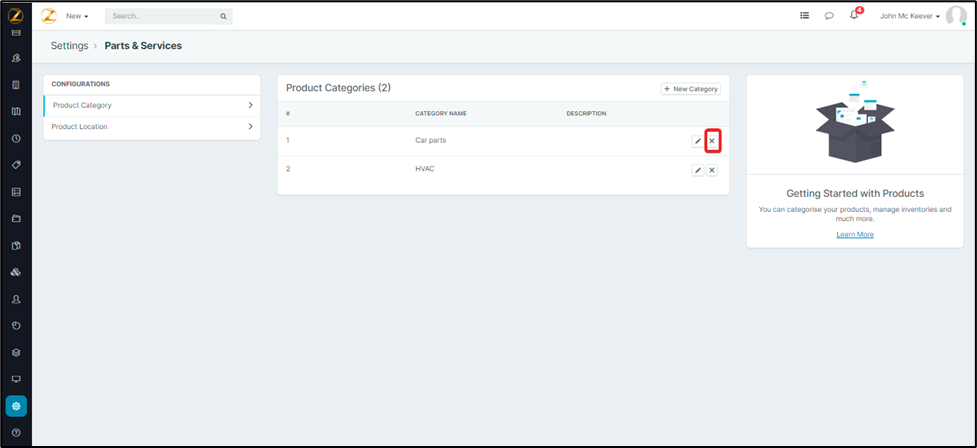Click the Search input field
Screen dimensions: 977x448
160,16
